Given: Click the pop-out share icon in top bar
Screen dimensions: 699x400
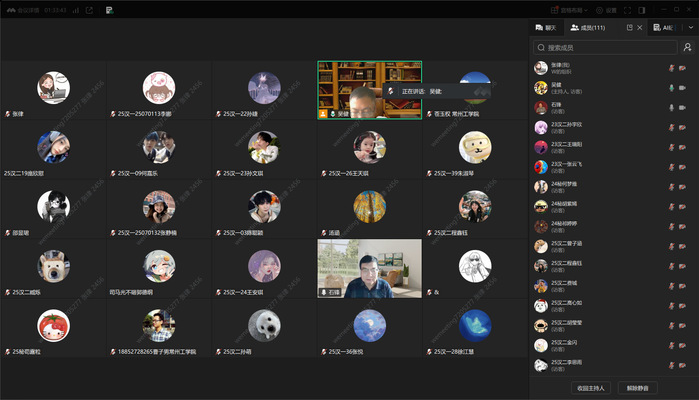Looking at the screenshot, I should (x=90, y=10).
